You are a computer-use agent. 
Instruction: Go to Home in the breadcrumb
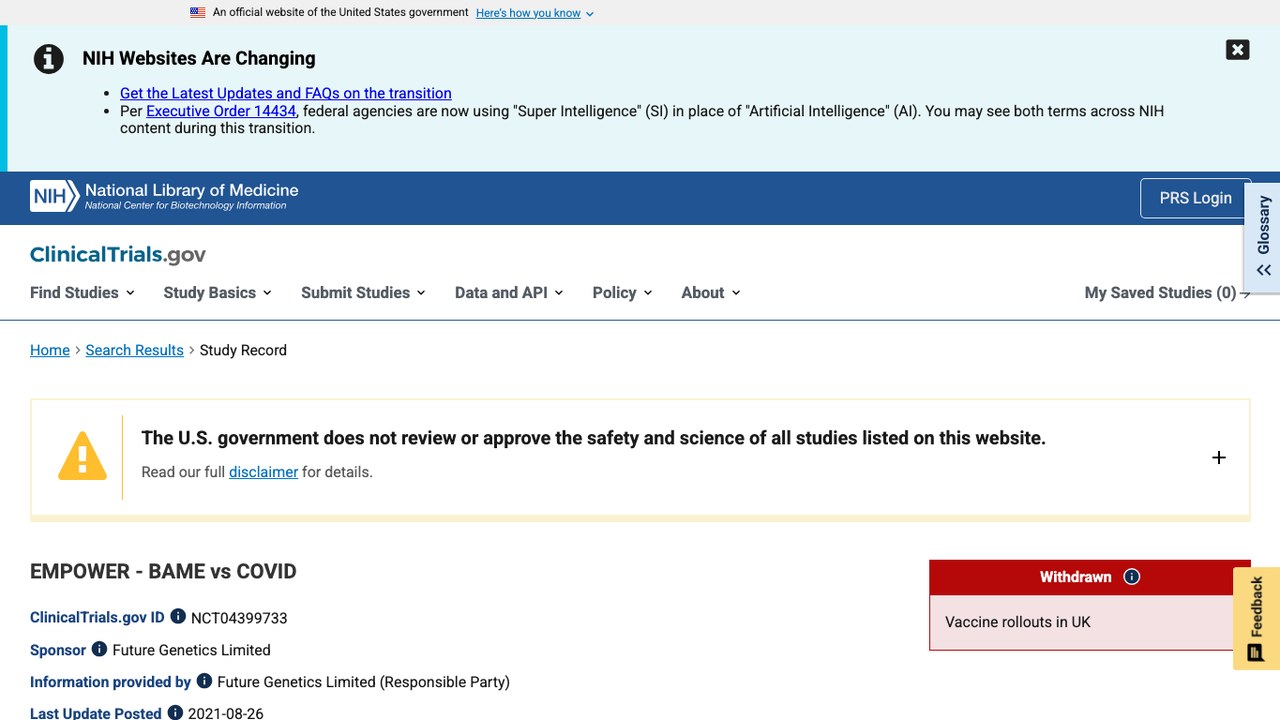click(x=50, y=350)
